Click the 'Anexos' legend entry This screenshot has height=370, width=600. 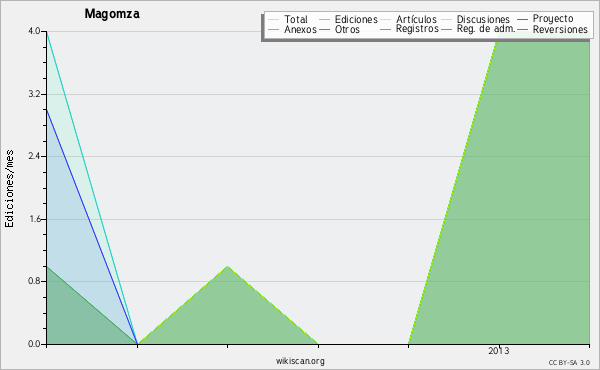[x=300, y=29]
